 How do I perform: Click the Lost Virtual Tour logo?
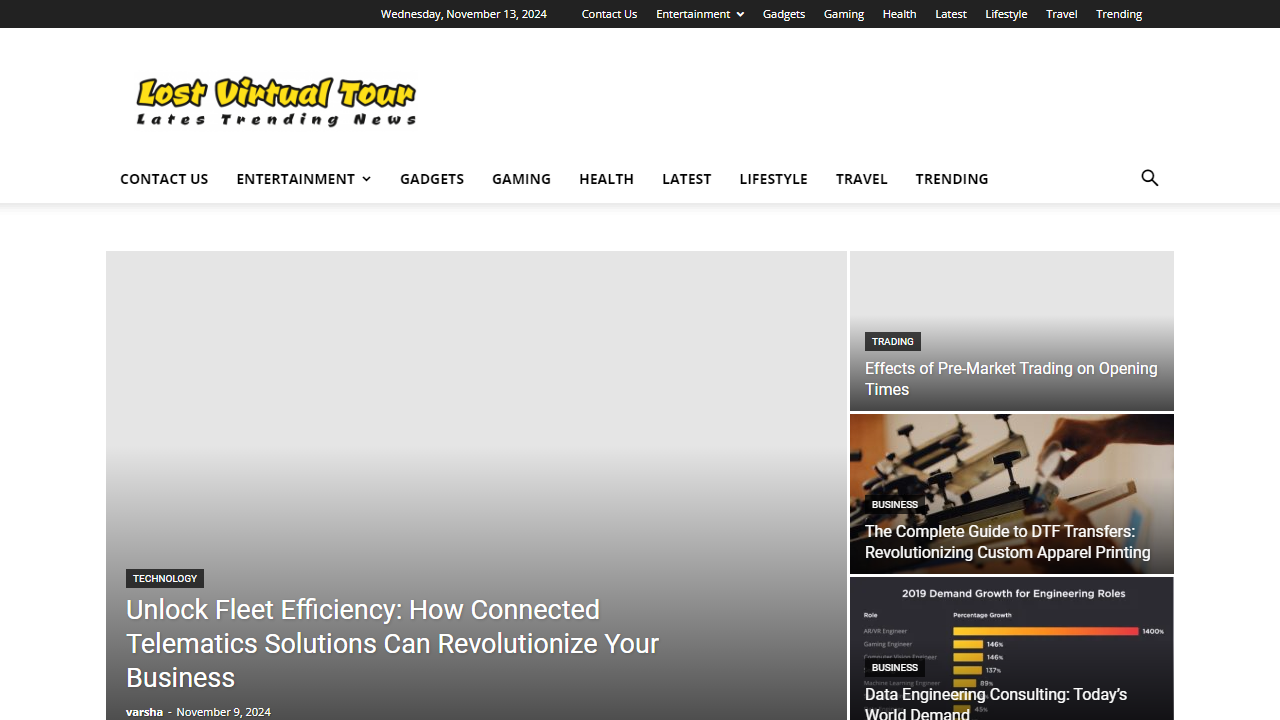[x=276, y=101]
